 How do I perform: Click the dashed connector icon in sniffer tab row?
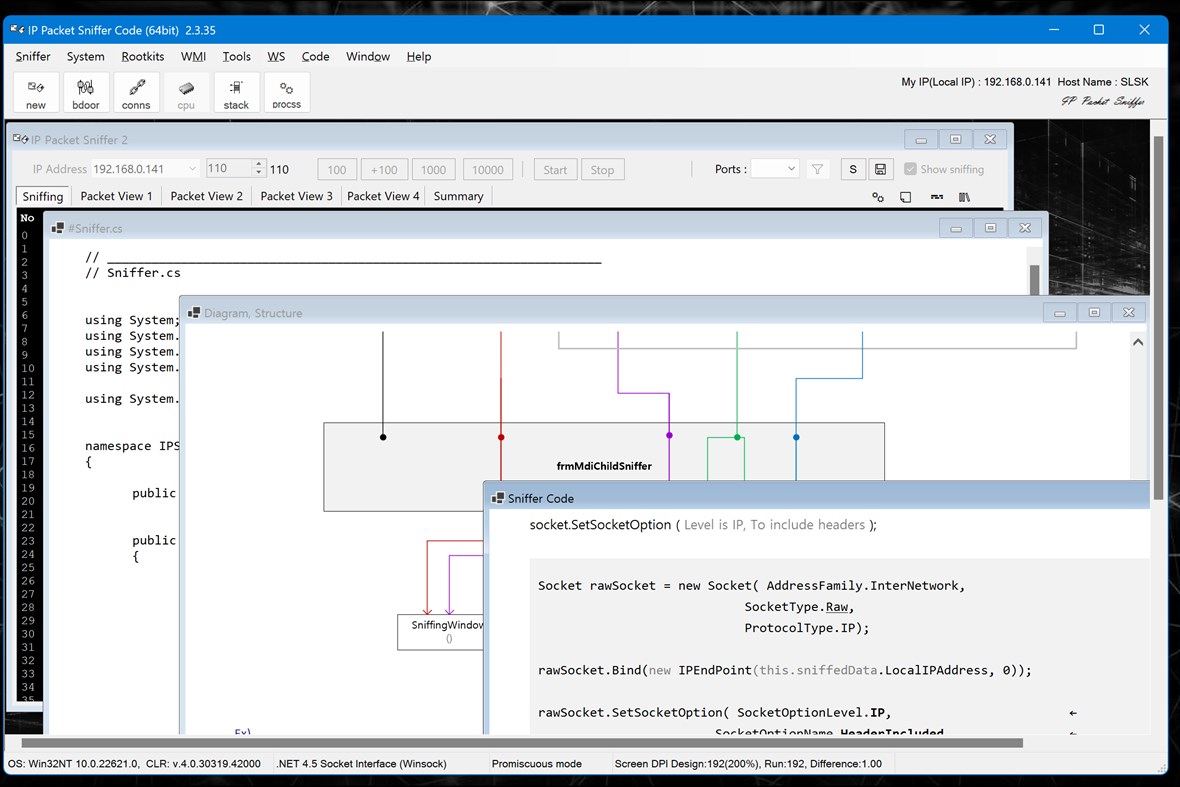[x=936, y=197]
